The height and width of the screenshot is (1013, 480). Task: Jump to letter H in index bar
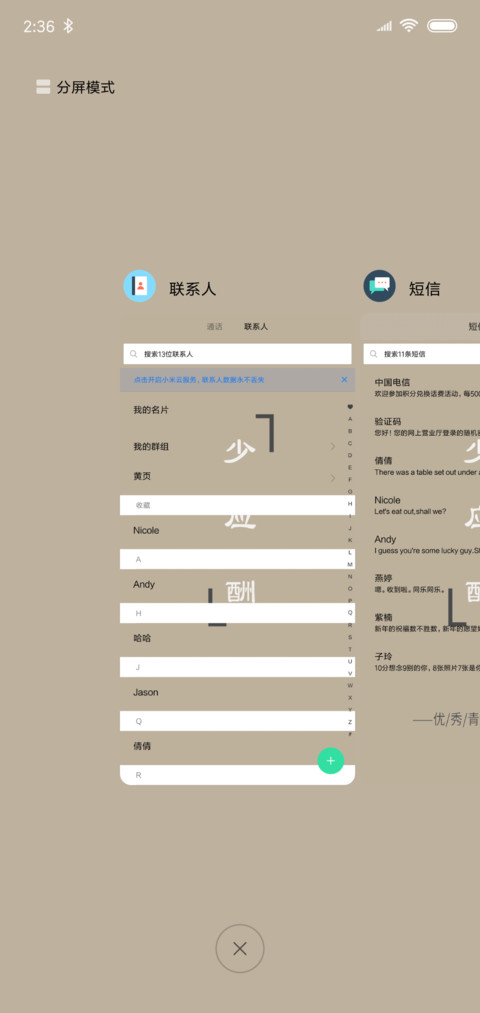pos(350,503)
